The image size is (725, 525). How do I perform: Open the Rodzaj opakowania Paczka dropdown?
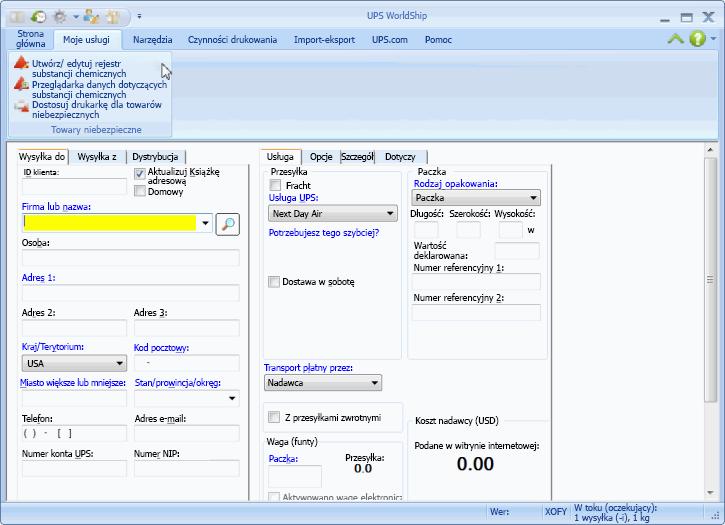tap(476, 198)
